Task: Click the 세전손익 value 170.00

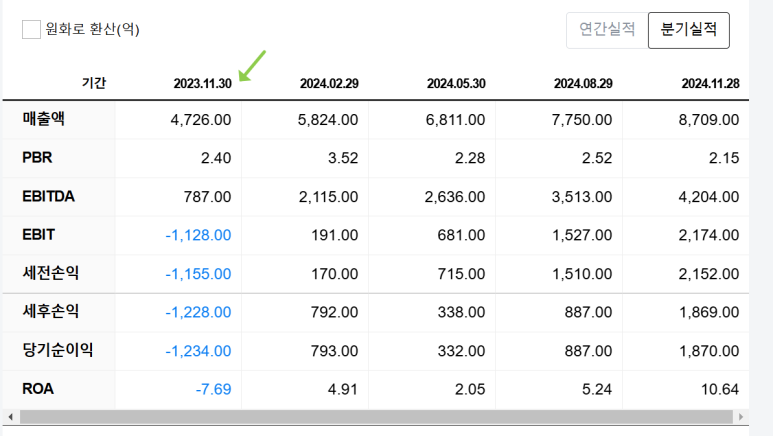Action: pyautogui.click(x=334, y=274)
